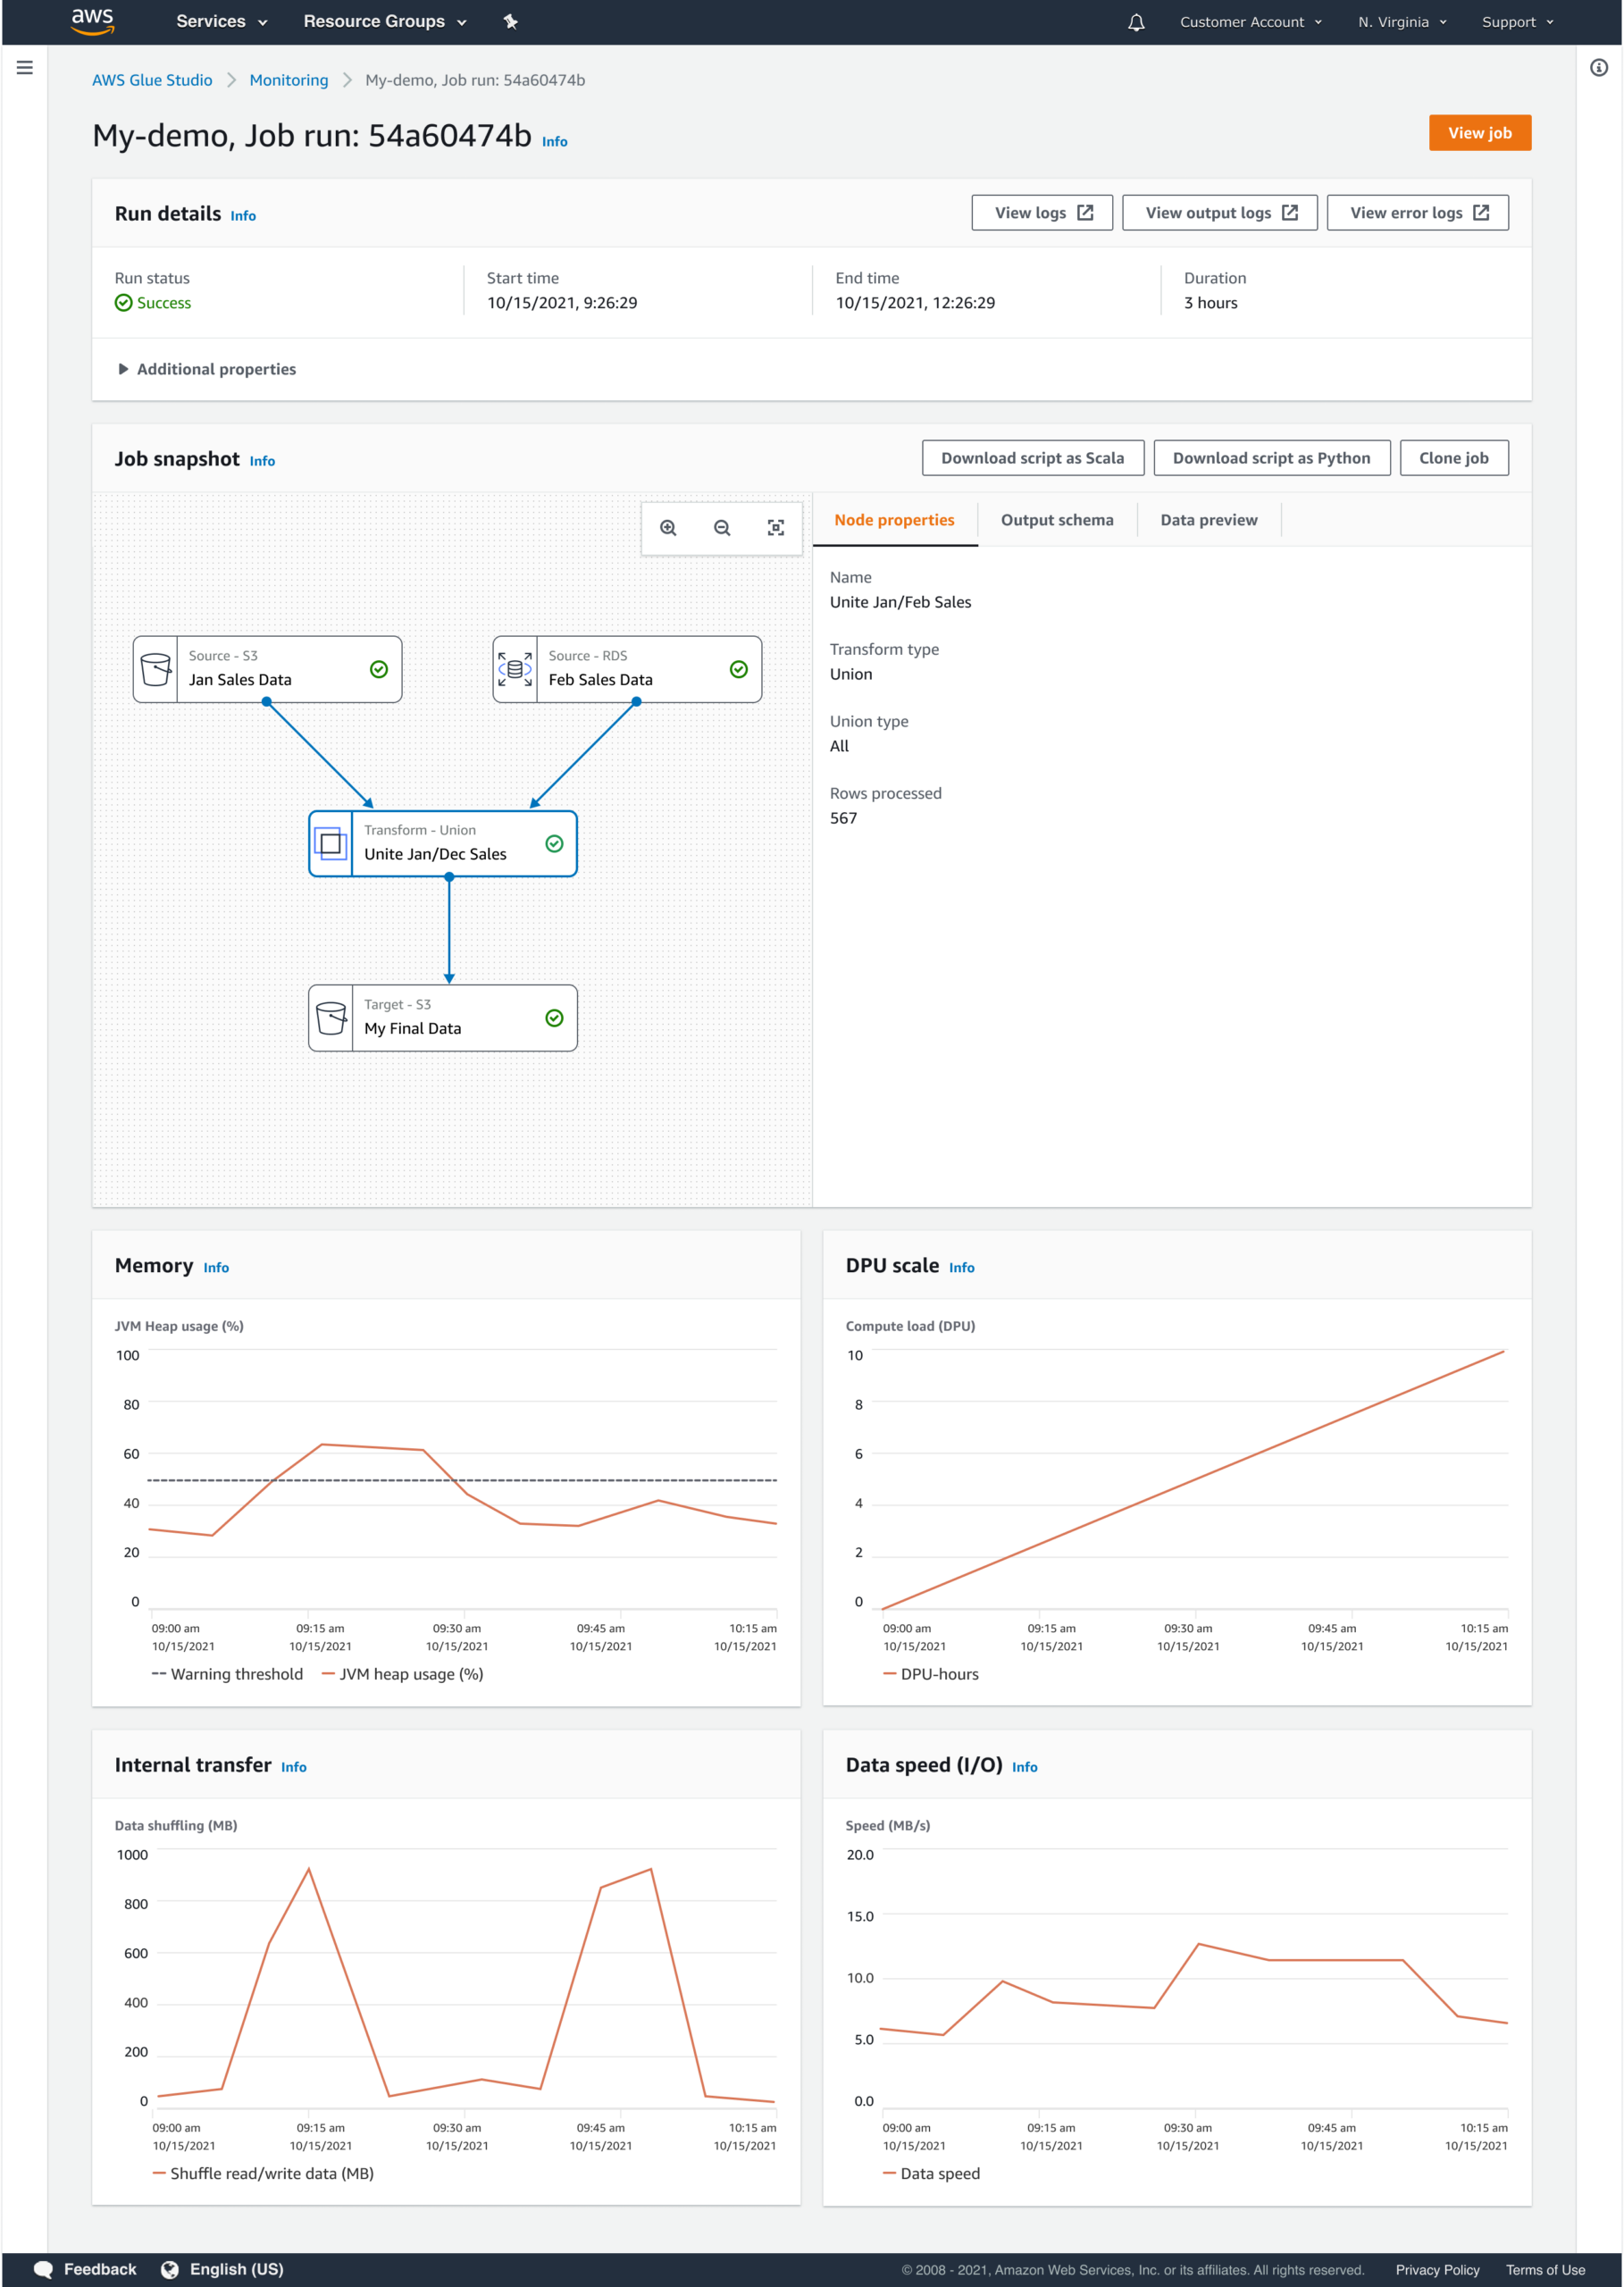Click the fit-to-view canvas icon

click(775, 528)
